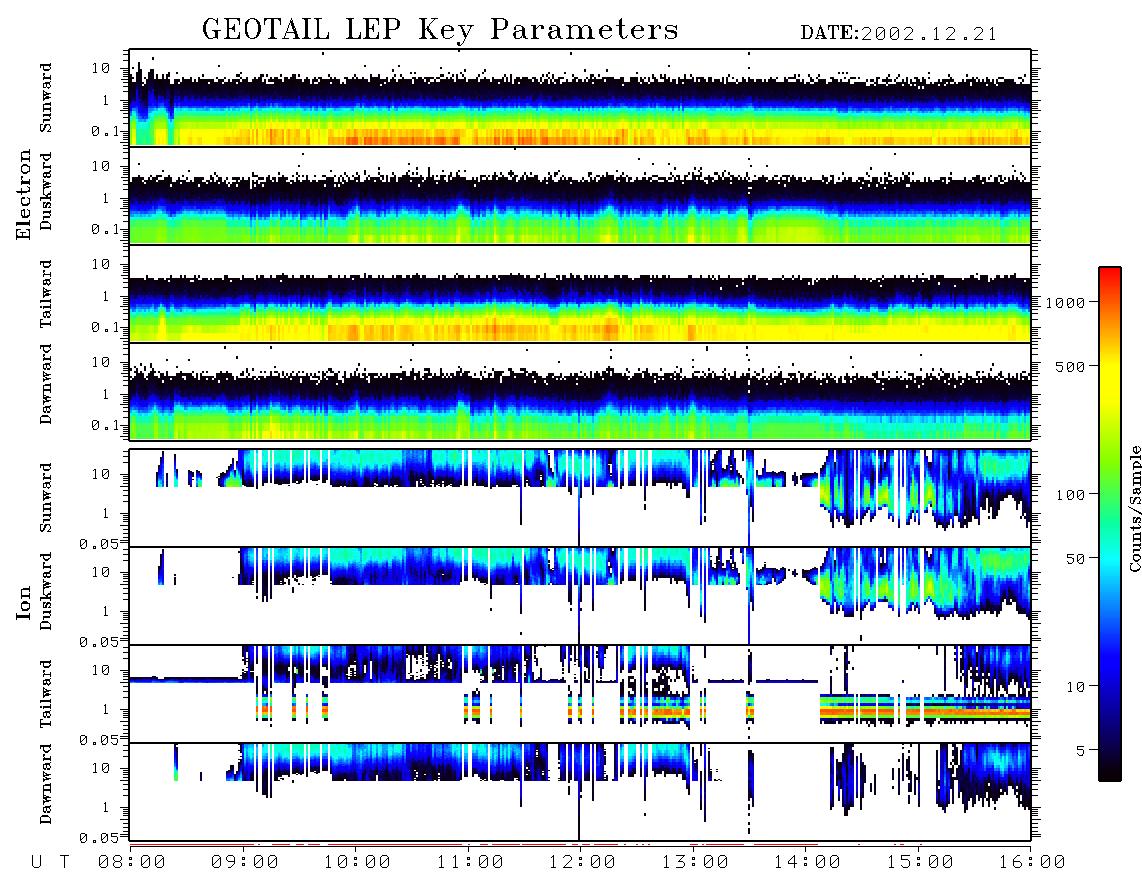Click the Ion Dawnward spectrogram panel

tap(580, 791)
